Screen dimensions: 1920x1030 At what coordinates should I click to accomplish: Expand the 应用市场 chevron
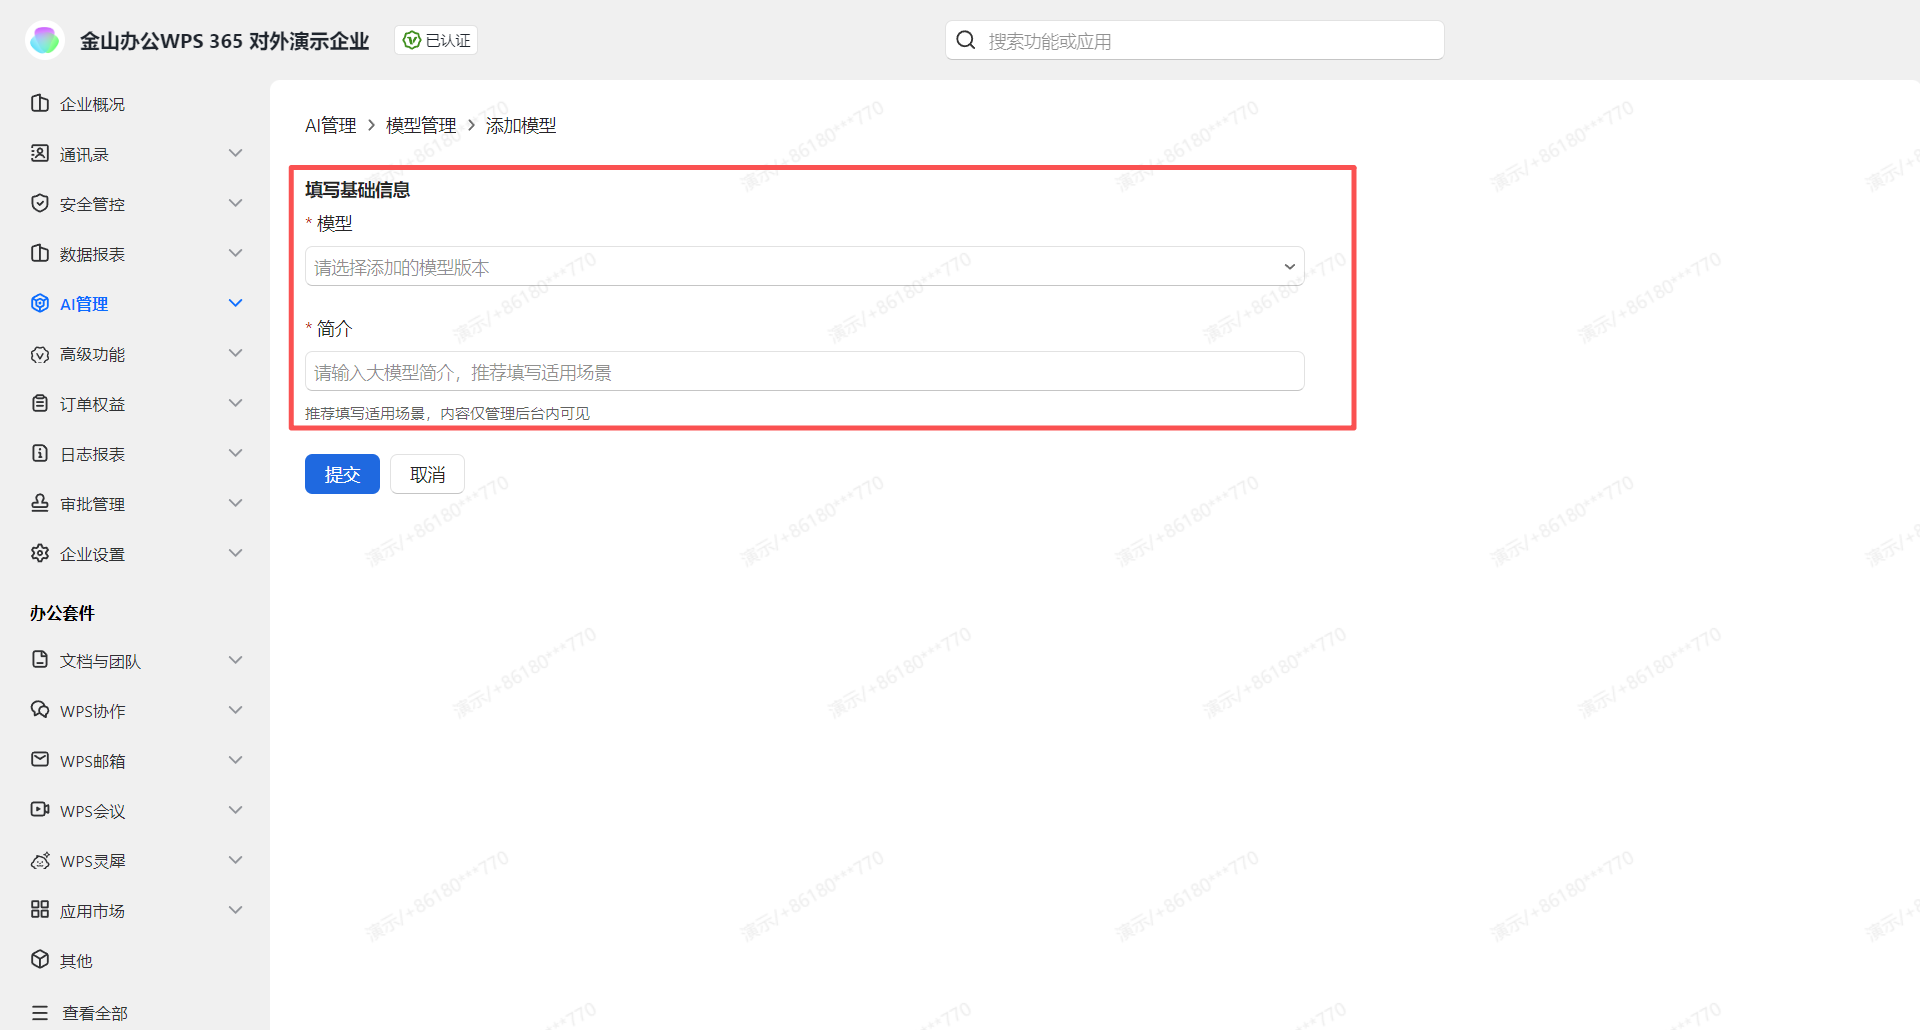pyautogui.click(x=236, y=910)
